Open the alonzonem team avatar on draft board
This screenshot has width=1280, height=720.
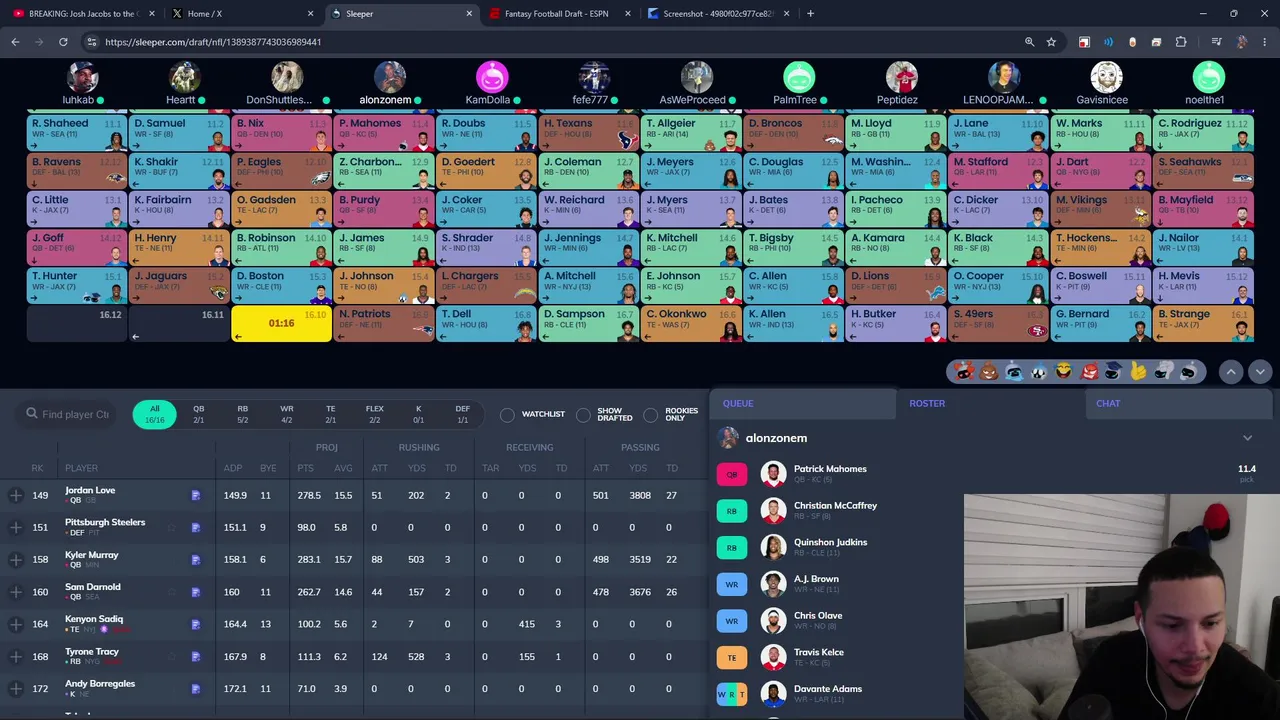click(x=390, y=77)
